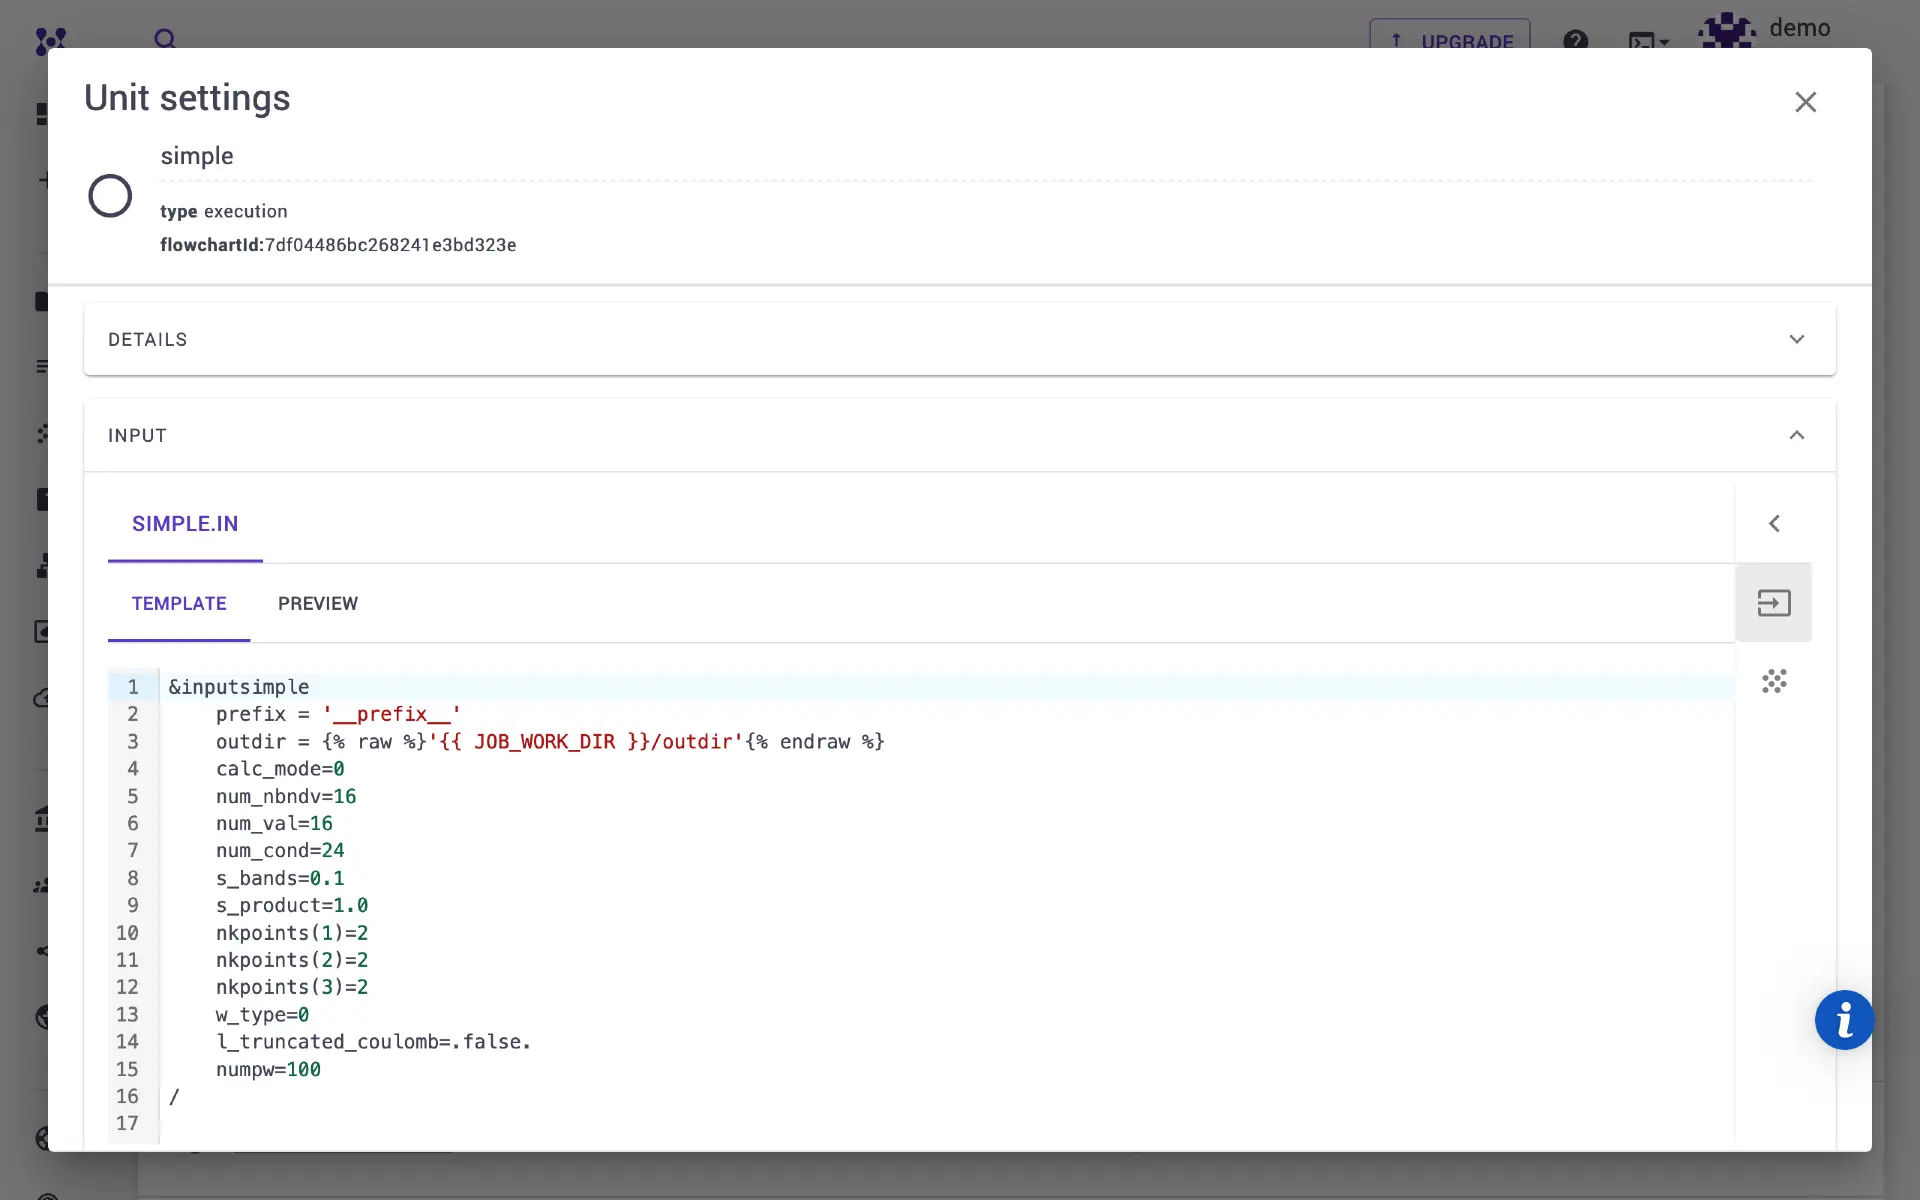Select the TEMPLATE view mode
Viewport: 1920px width, 1200px height.
[x=178, y=603]
